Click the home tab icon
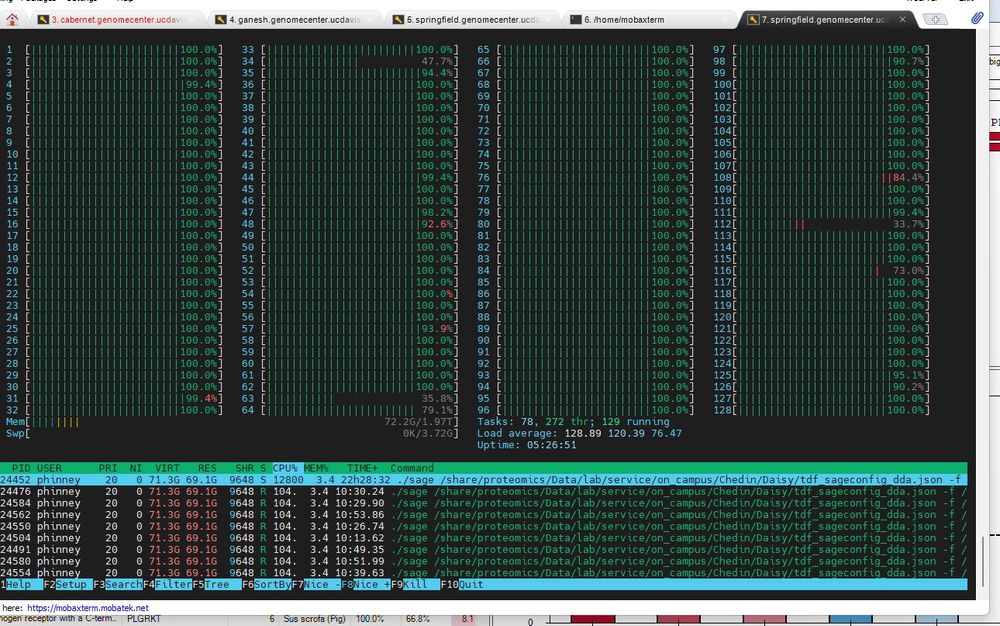1000x626 pixels. pyautogui.click(x=11, y=19)
